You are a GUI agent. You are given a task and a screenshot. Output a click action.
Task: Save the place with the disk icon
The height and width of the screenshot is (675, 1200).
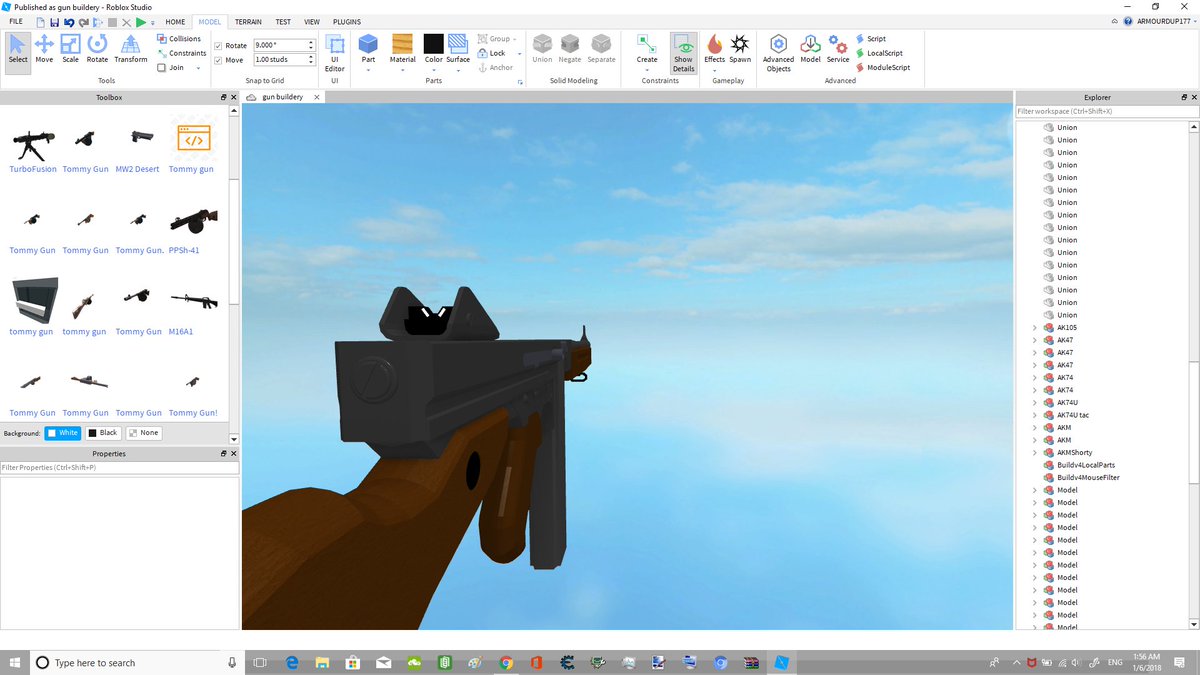point(53,21)
